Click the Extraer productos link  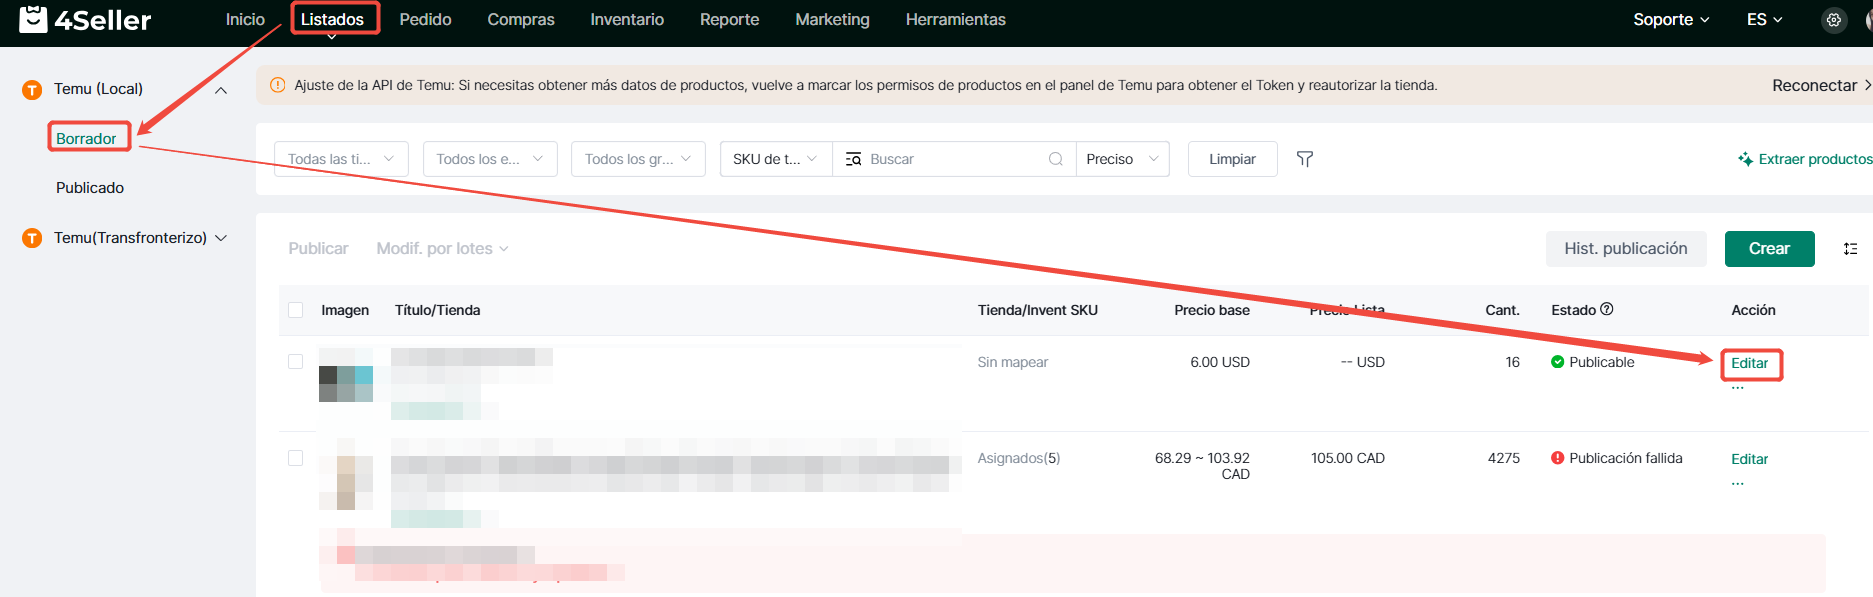click(1815, 159)
